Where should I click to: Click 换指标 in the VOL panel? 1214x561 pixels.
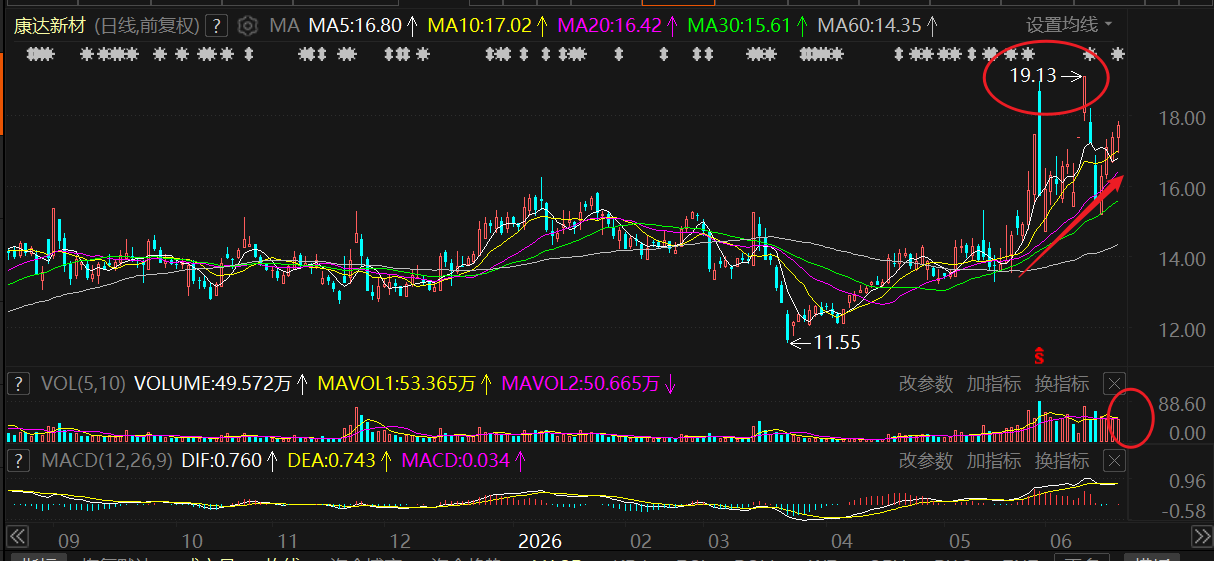click(1062, 383)
